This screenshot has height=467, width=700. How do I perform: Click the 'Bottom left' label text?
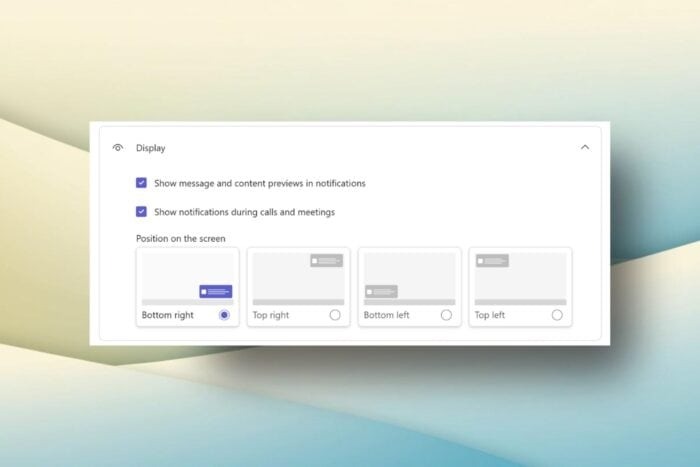[x=386, y=315]
